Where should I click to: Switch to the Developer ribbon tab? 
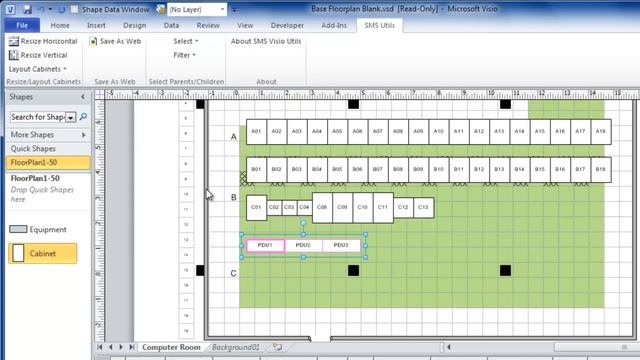[287, 25]
